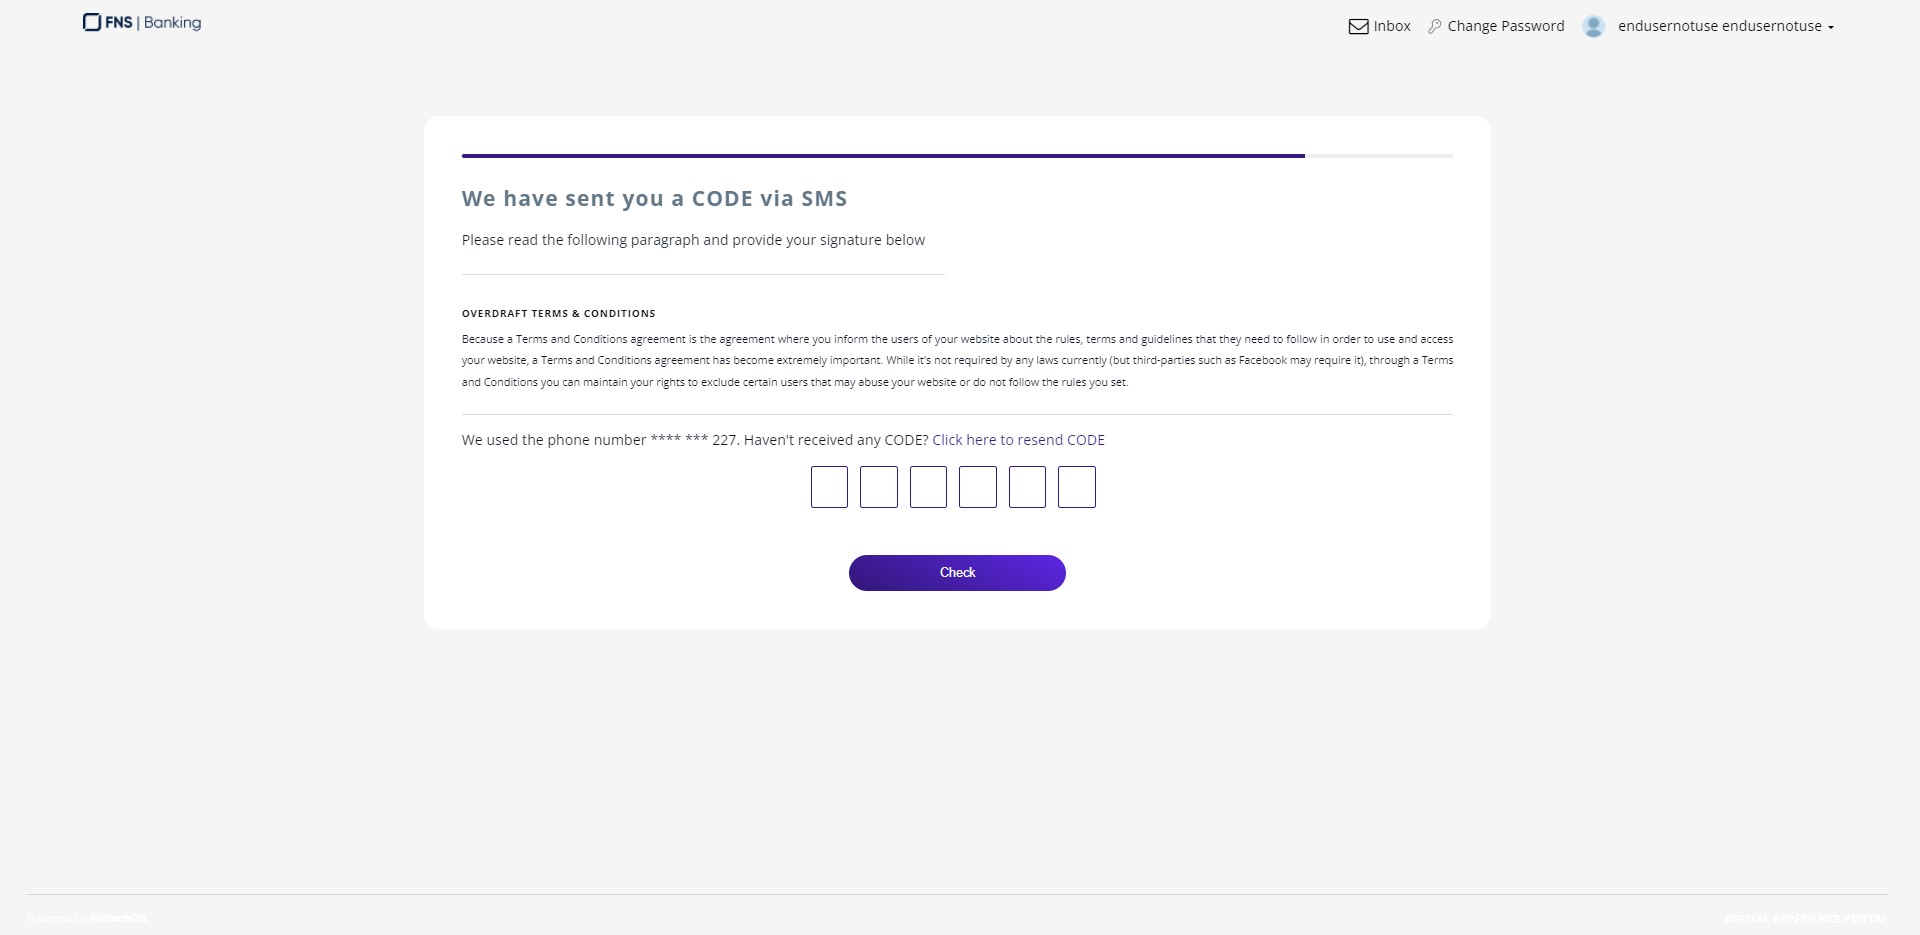Click here to resend CODE link
Viewport: 1920px width, 935px height.
1018,440
